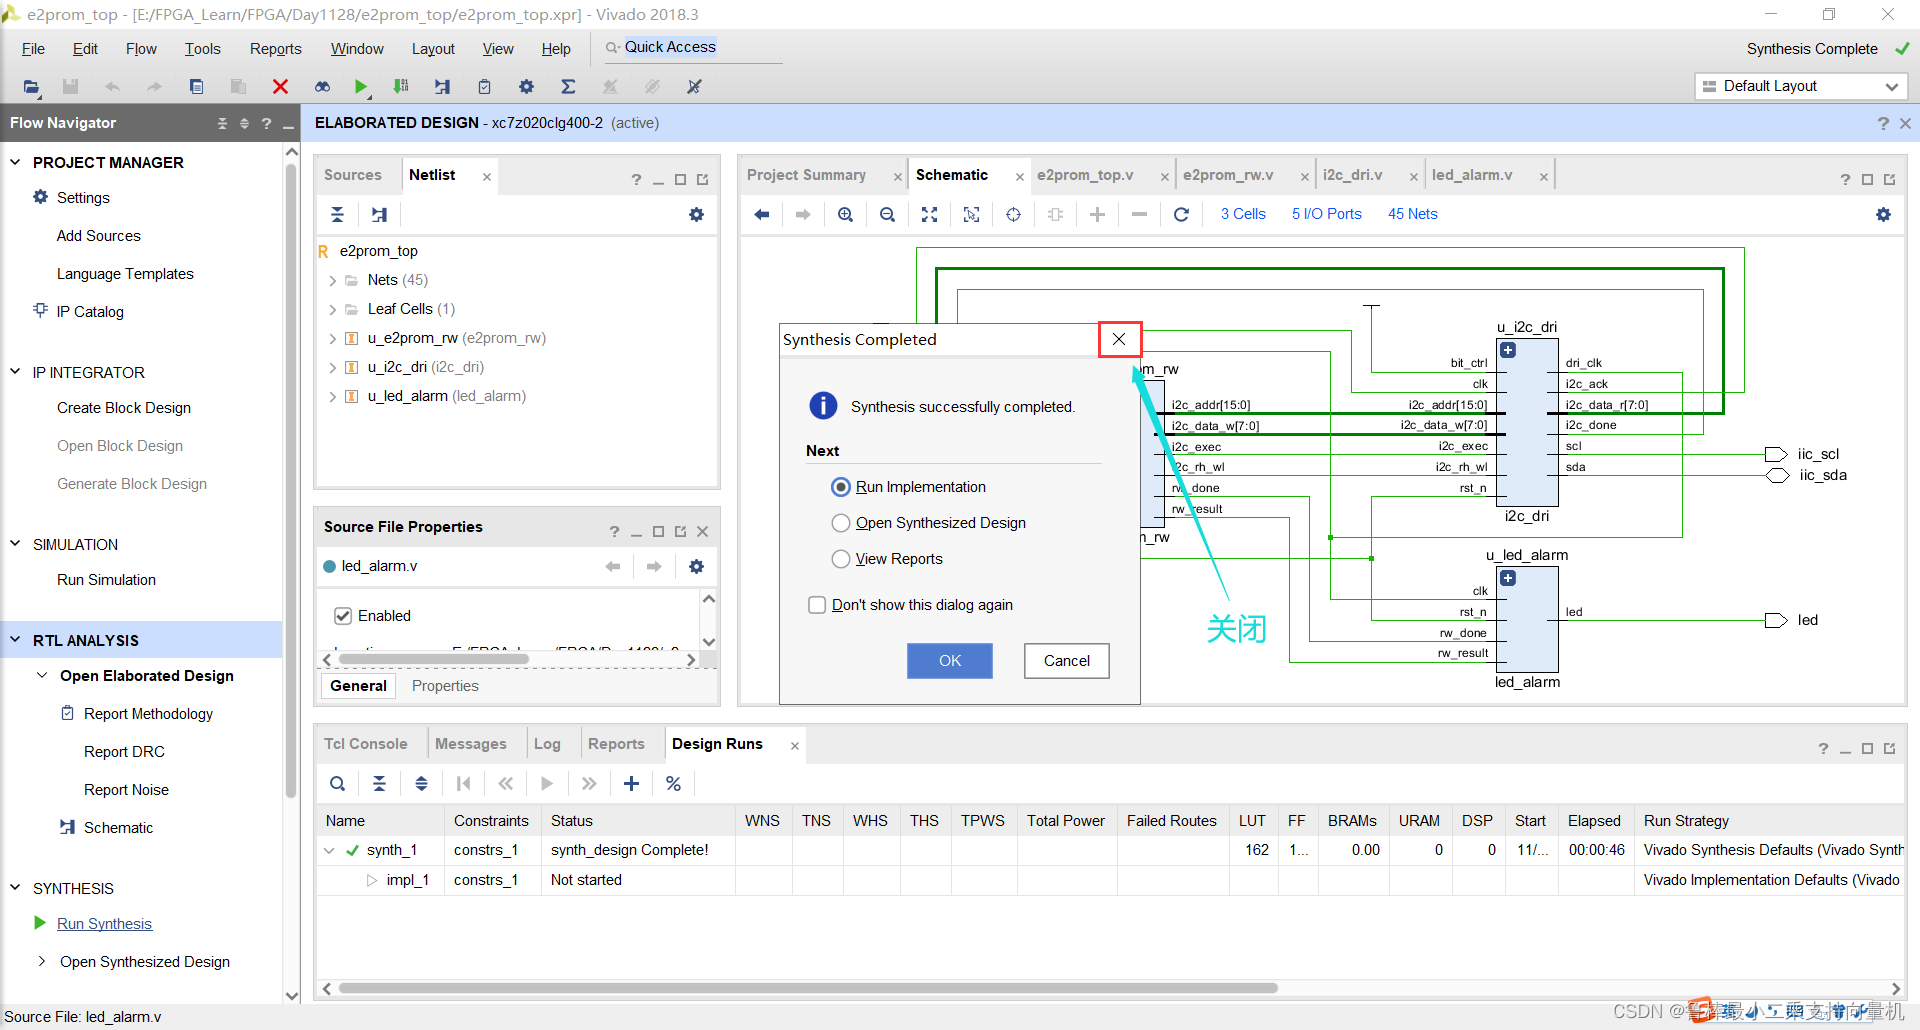Confirm the dialog with OK
The image size is (1920, 1030).
[x=950, y=661]
